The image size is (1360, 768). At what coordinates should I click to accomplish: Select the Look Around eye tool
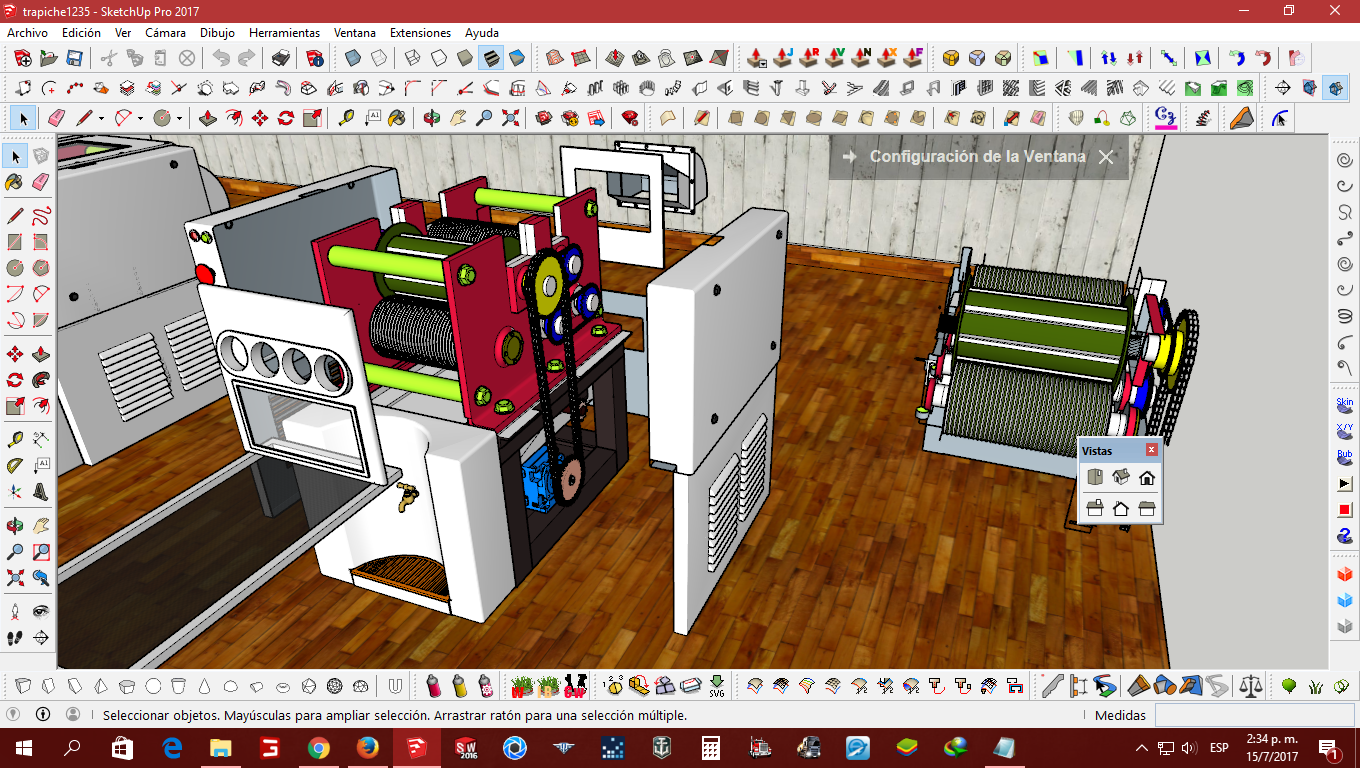coord(41,611)
